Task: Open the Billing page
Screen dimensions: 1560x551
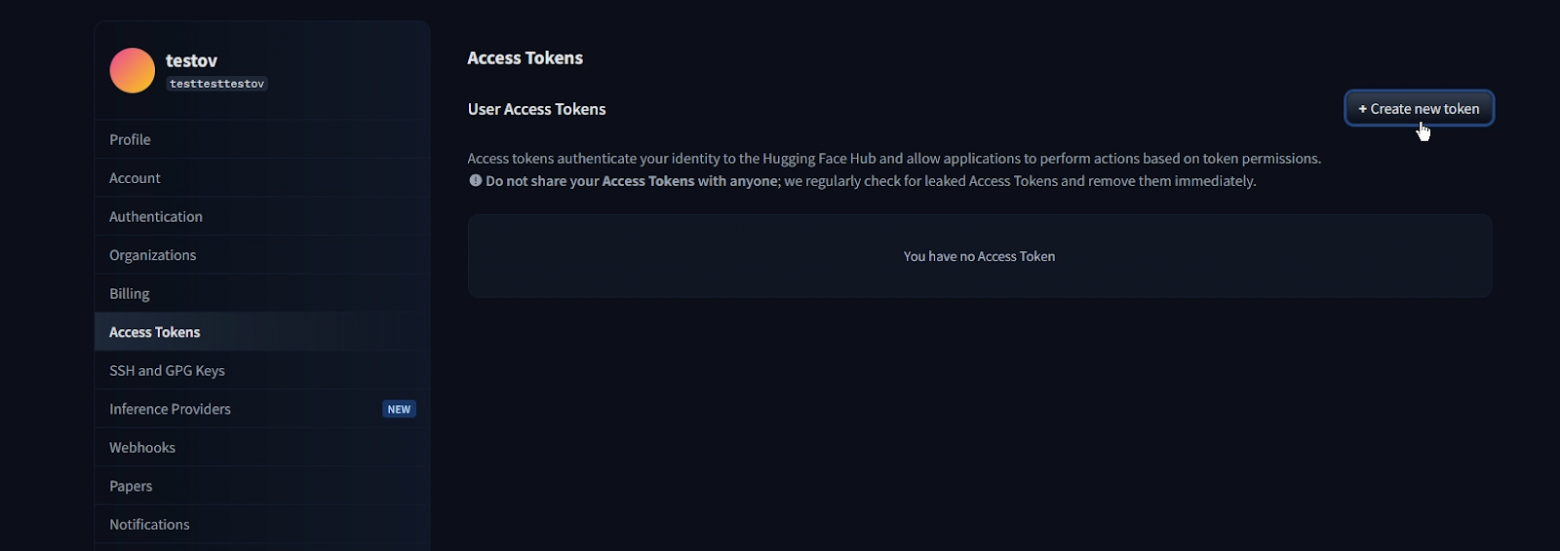Action: point(129,294)
